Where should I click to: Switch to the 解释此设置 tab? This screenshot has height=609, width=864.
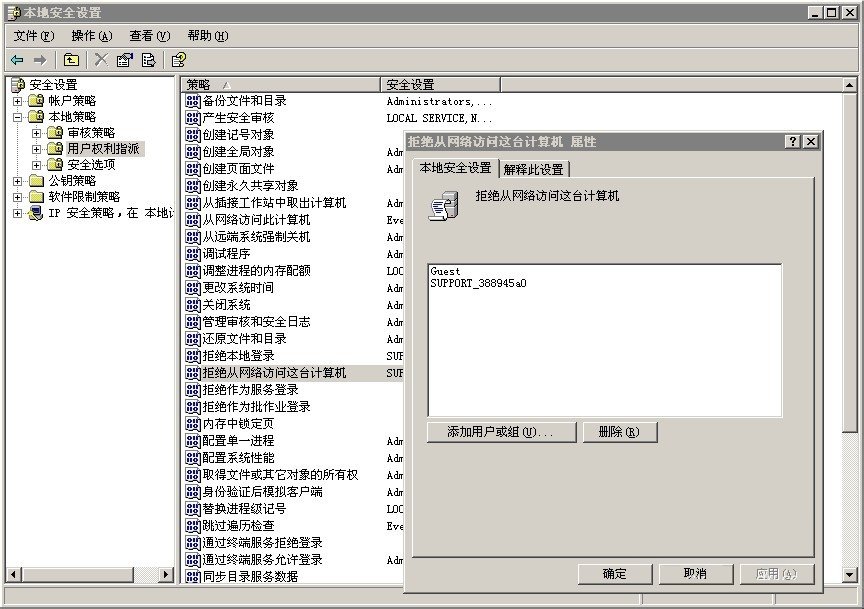pyautogui.click(x=533, y=169)
